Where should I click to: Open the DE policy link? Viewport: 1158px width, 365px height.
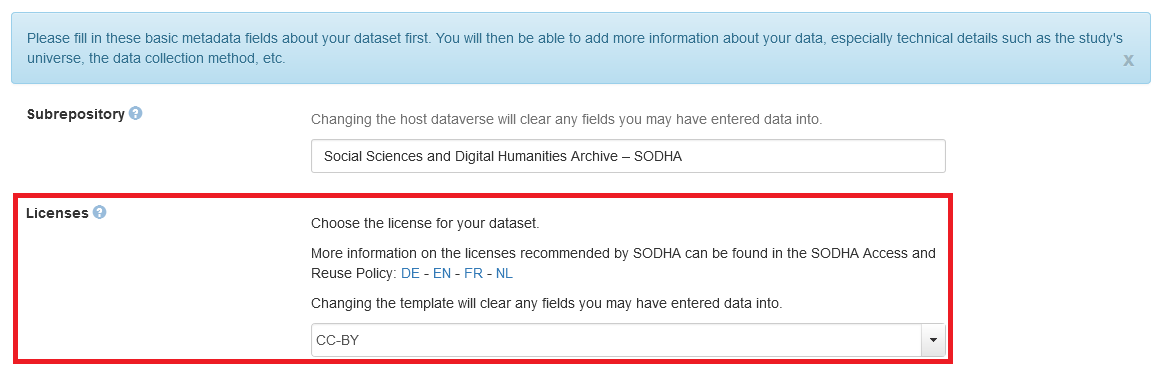click(x=410, y=273)
